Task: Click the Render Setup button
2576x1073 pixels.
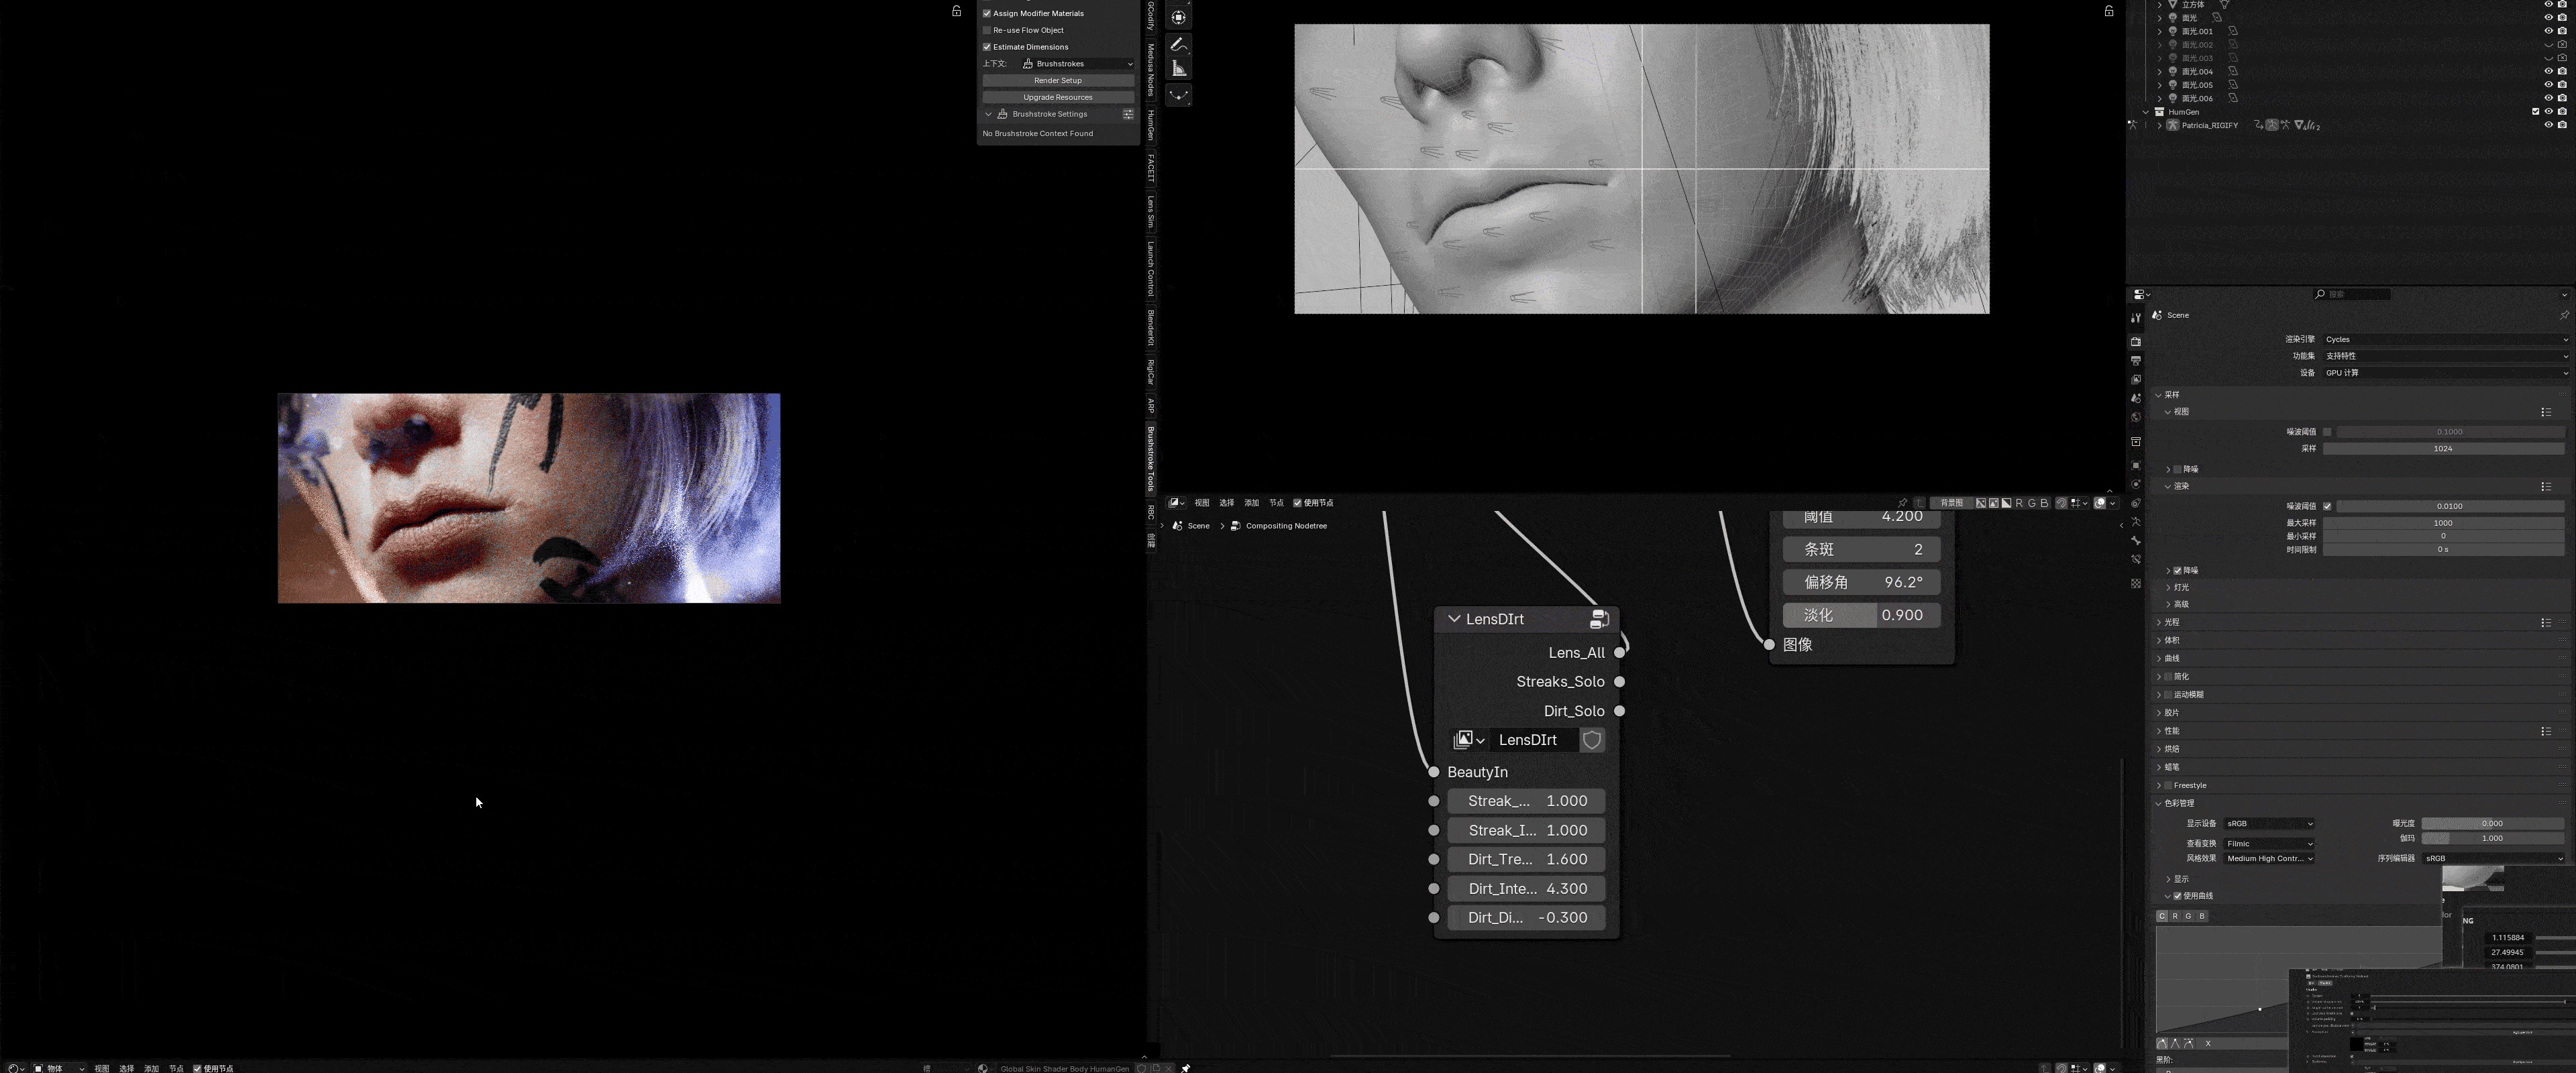Action: click(1057, 81)
